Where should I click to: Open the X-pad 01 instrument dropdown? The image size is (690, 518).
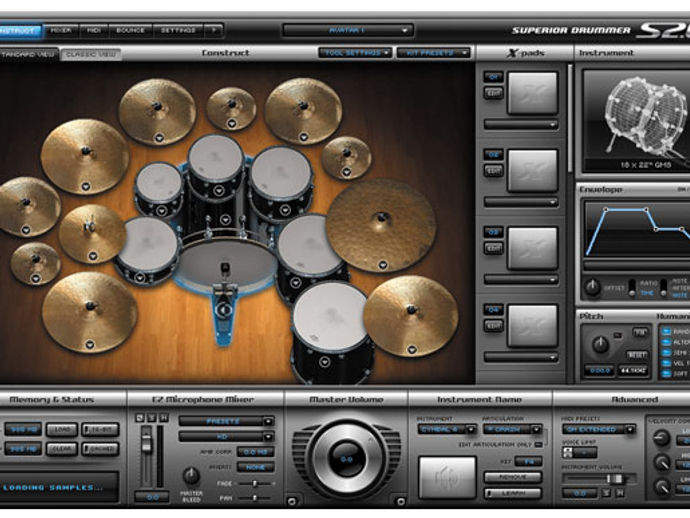(x=521, y=125)
